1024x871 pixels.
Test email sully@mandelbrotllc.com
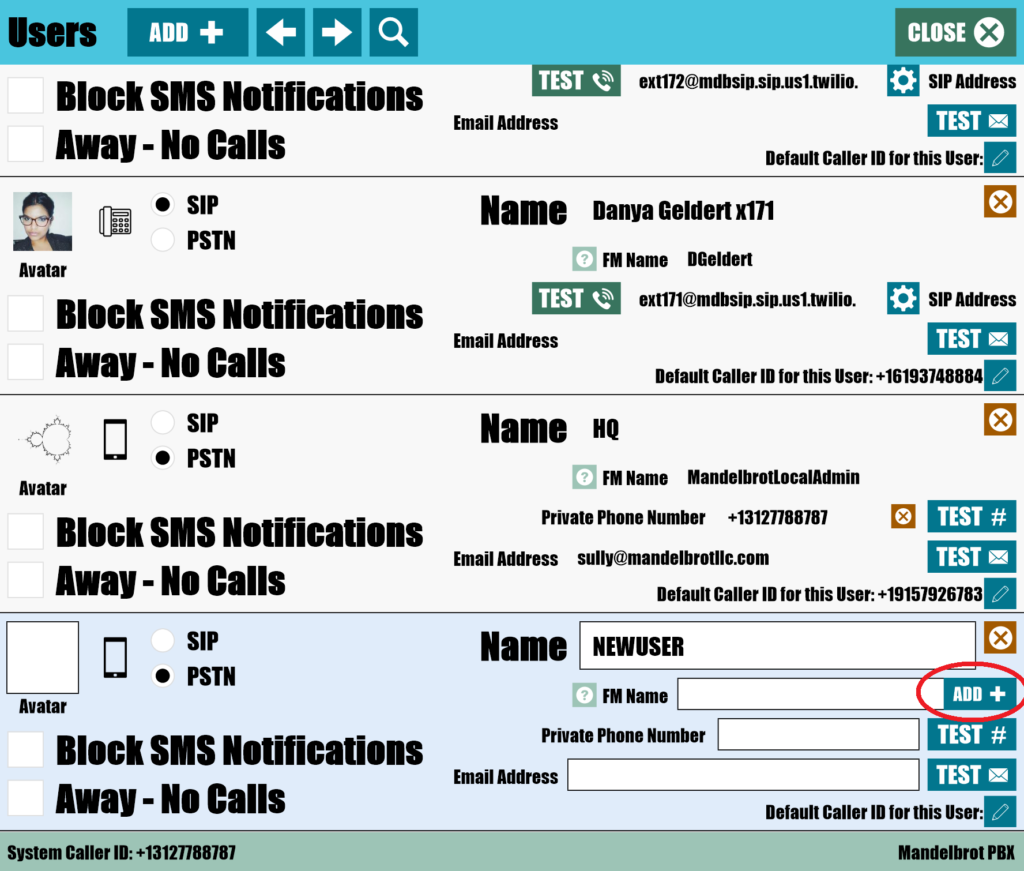pyautogui.click(x=972, y=557)
